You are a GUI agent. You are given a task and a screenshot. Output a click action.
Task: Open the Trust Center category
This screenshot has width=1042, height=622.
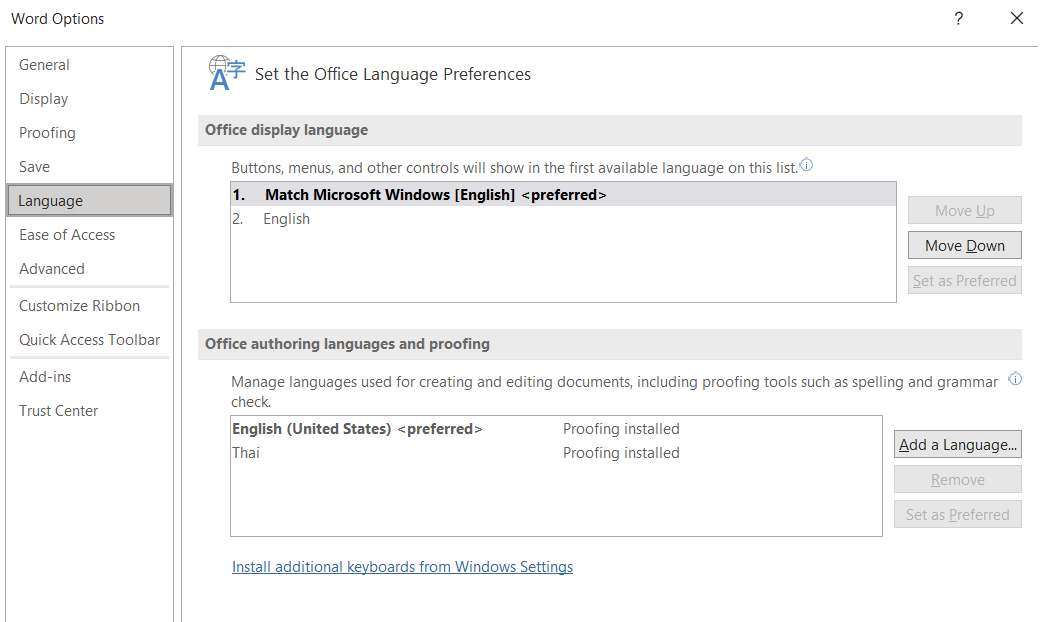coord(89,411)
